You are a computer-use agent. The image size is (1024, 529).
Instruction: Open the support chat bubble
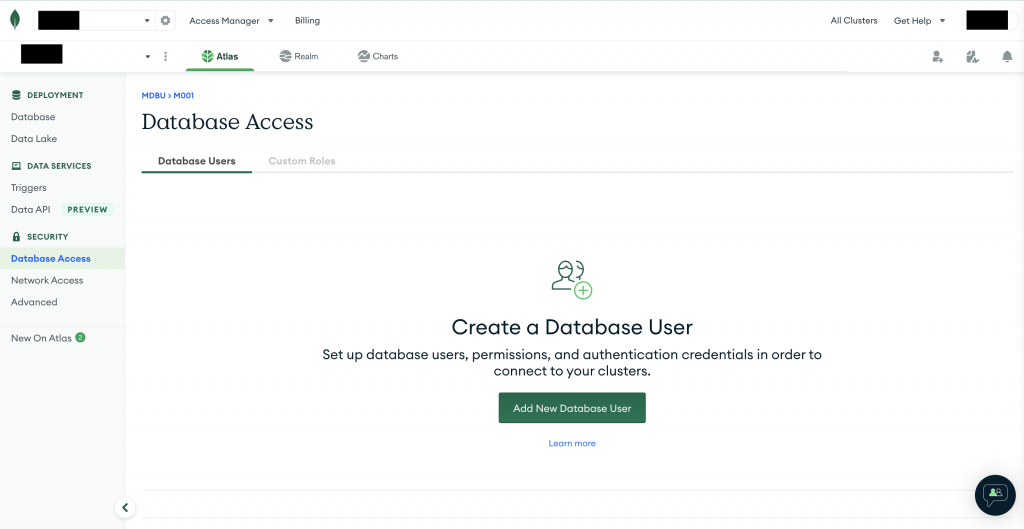[995, 495]
